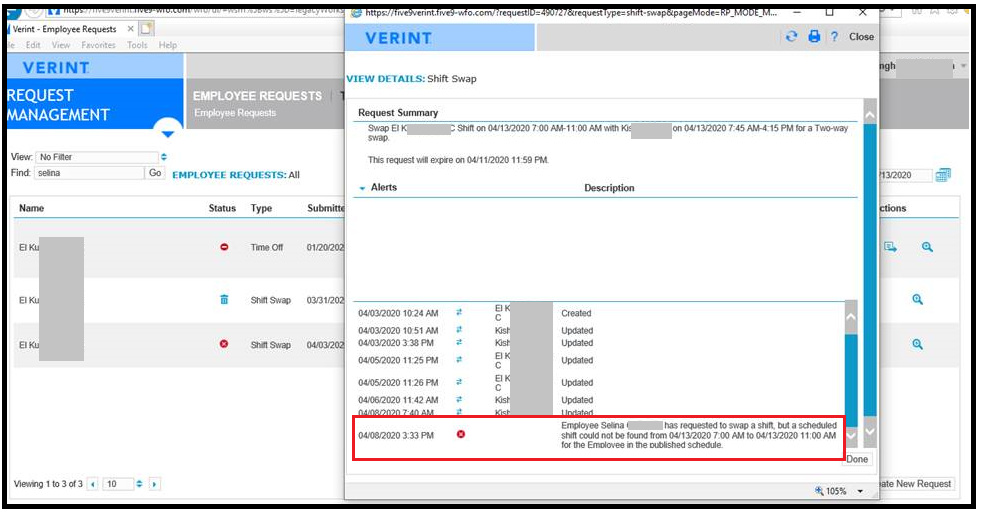Click the red error icon for 04/08/2020 3:33 PM
The height and width of the screenshot is (511, 983).
point(461,435)
